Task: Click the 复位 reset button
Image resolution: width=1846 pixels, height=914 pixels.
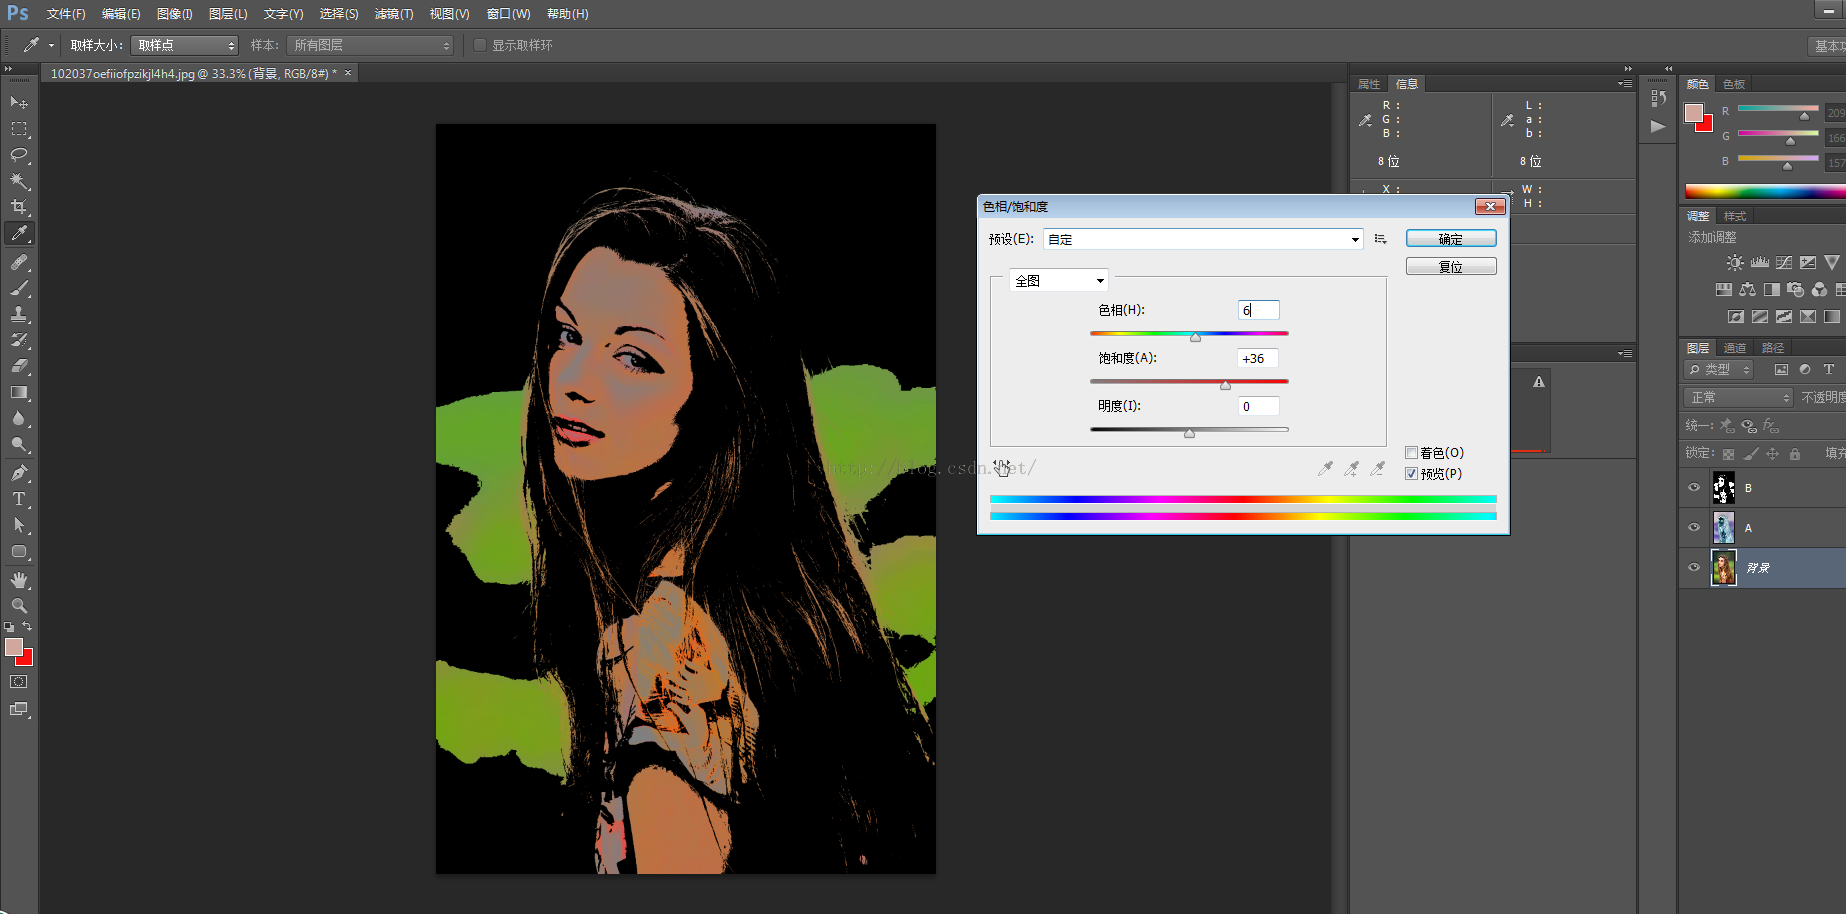Action: [1450, 267]
